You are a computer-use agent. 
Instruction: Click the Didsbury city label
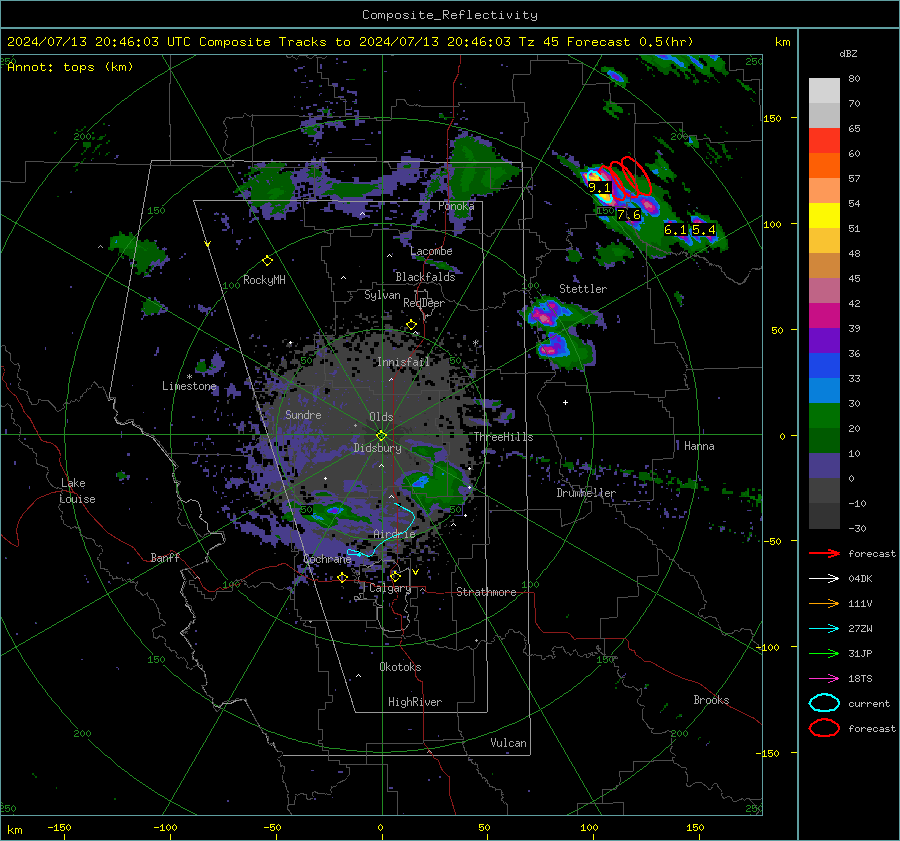(x=377, y=448)
